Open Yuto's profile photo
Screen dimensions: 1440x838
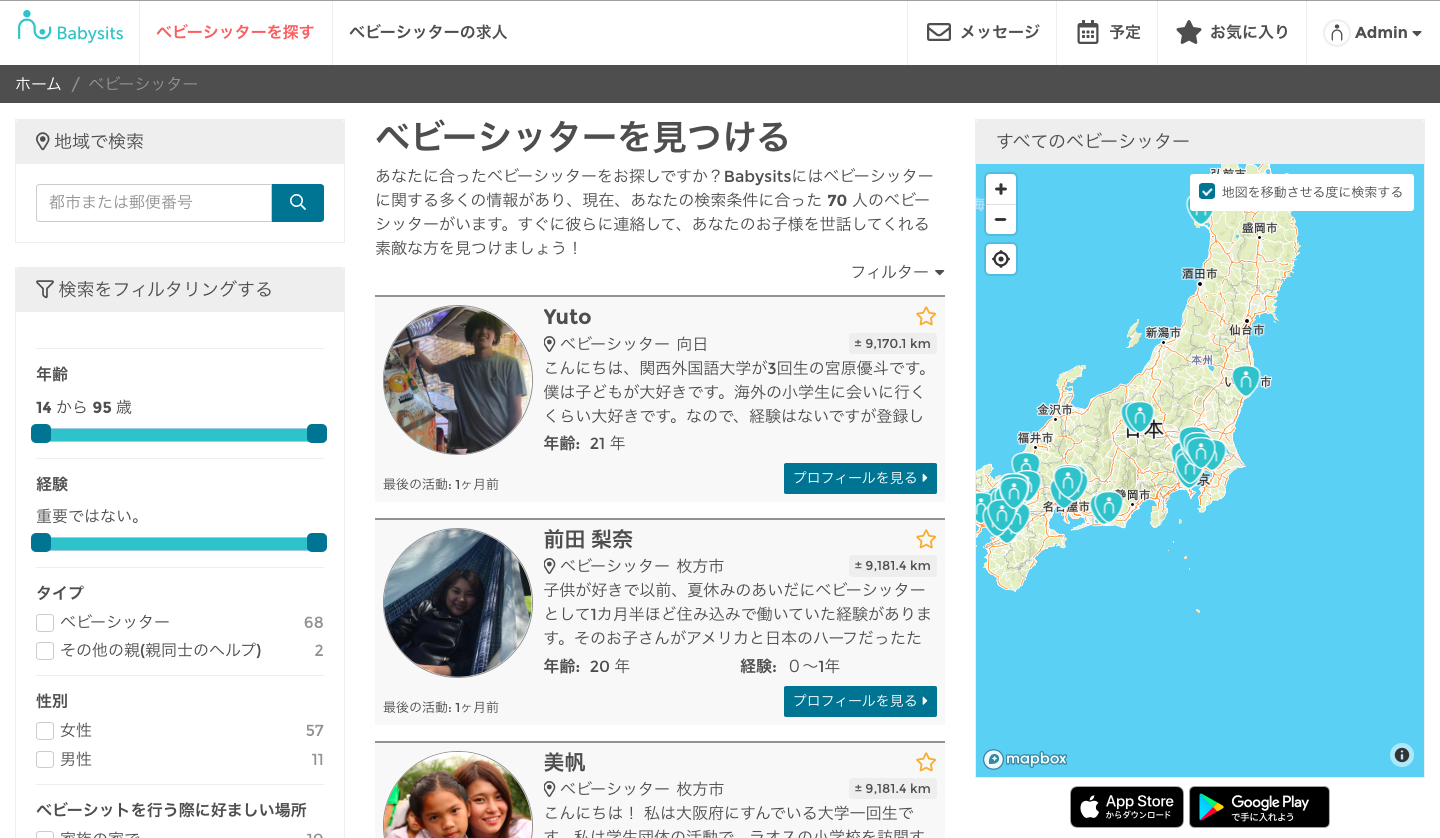[458, 380]
